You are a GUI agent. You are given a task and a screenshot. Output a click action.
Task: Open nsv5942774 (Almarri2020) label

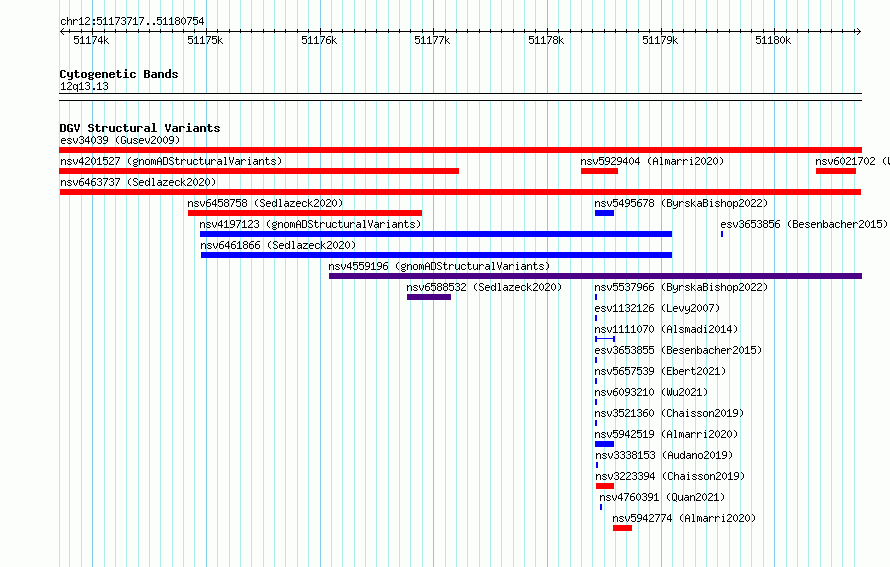(x=684, y=518)
